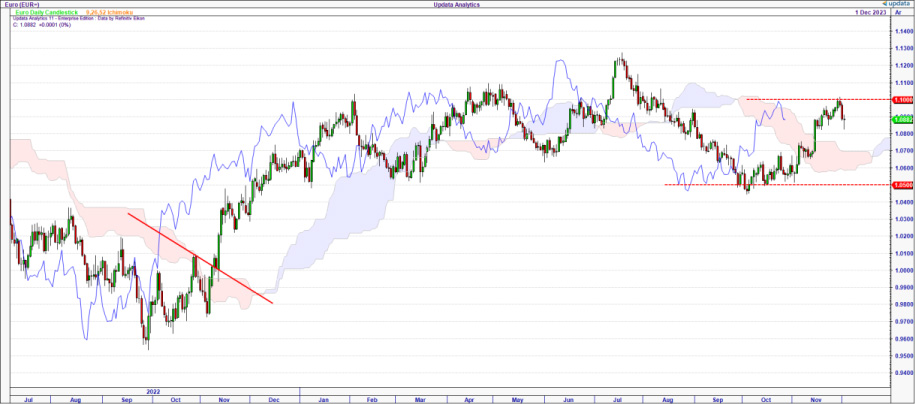This screenshot has height=404, width=915.
Task: Click the Dec month label on time axis
Action: 270,399
